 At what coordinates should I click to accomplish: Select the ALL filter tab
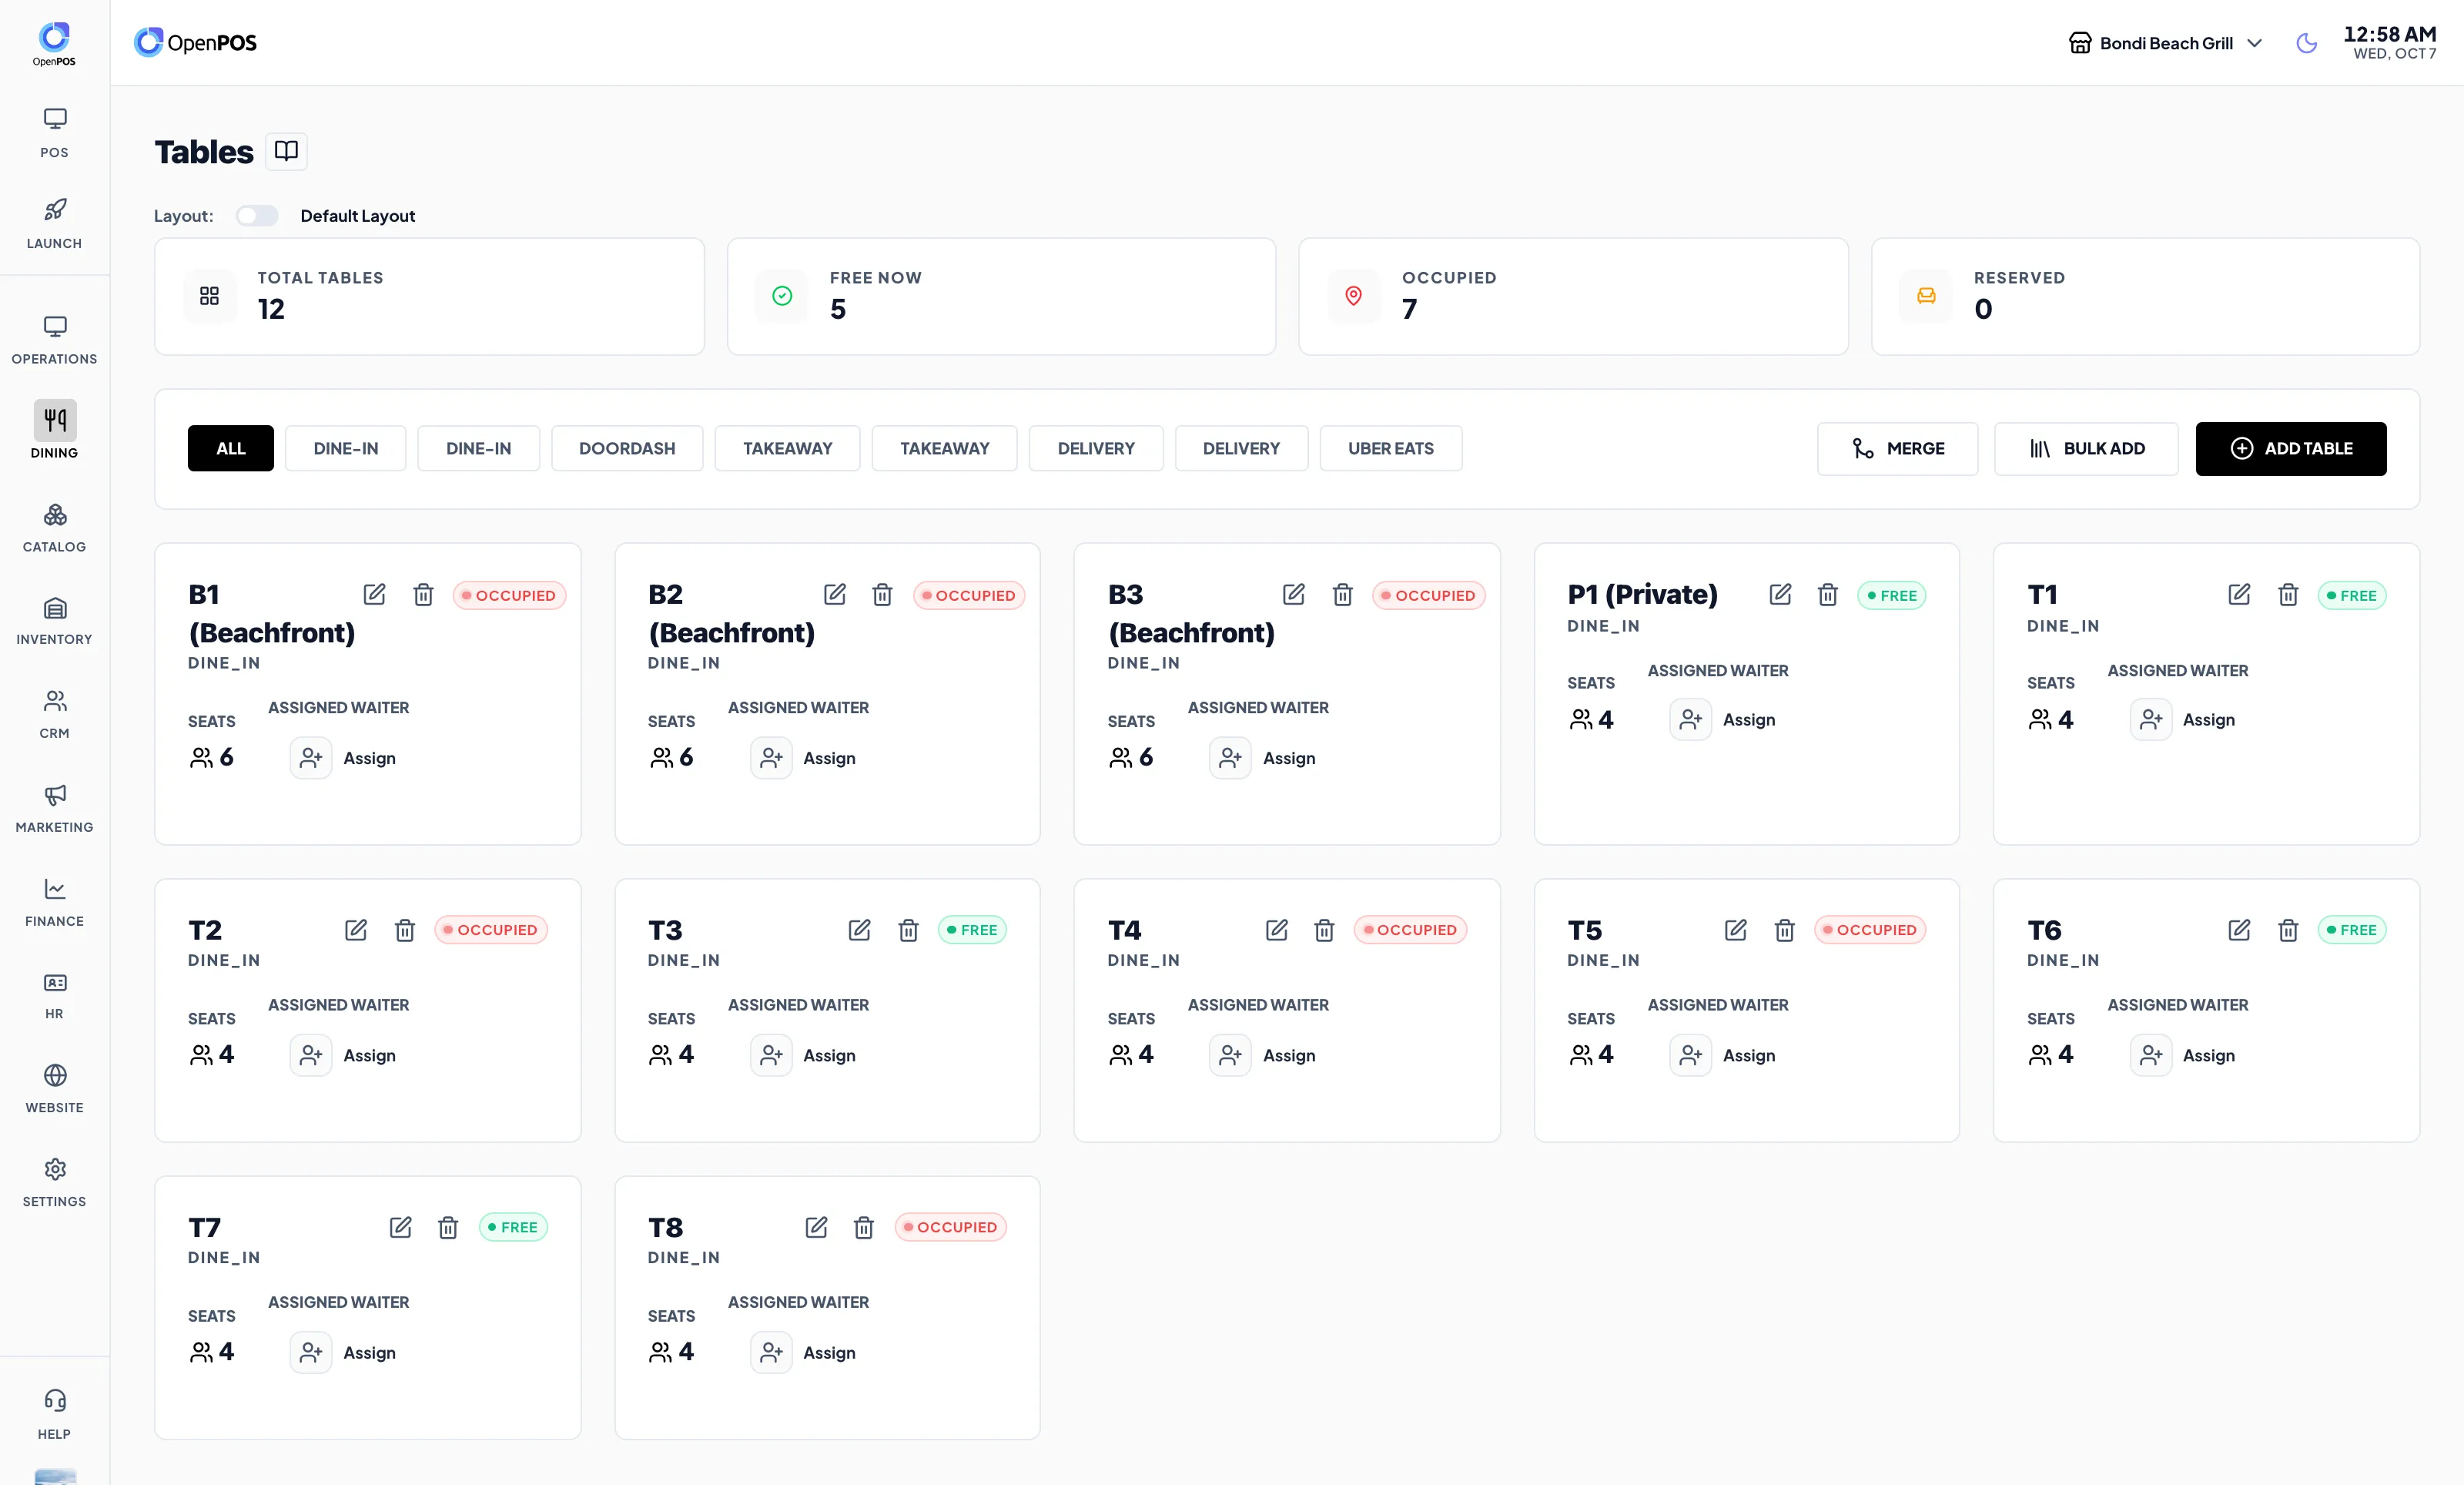pos(231,448)
